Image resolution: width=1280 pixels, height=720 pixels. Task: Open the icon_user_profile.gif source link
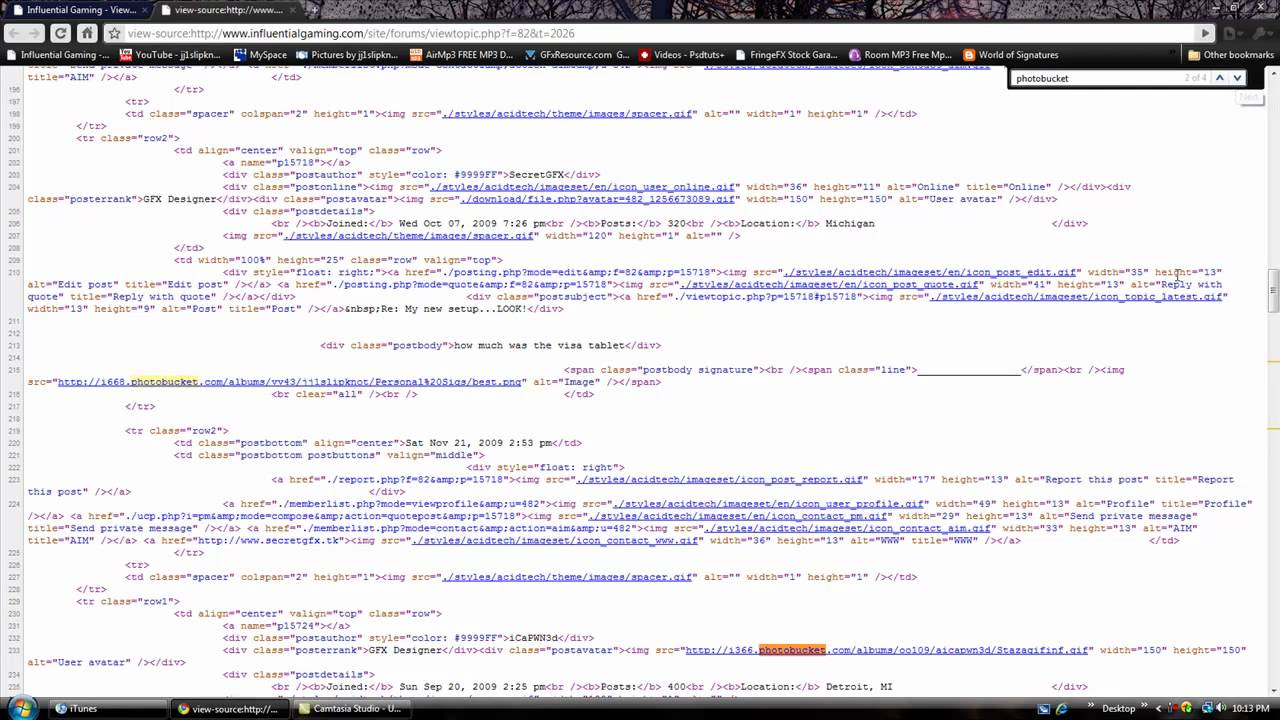pos(767,504)
